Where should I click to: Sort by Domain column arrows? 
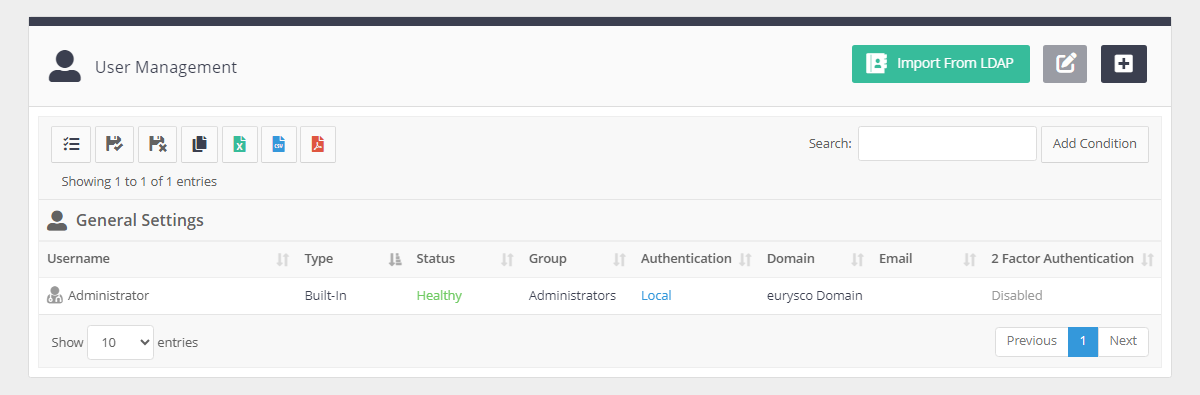click(x=857, y=259)
